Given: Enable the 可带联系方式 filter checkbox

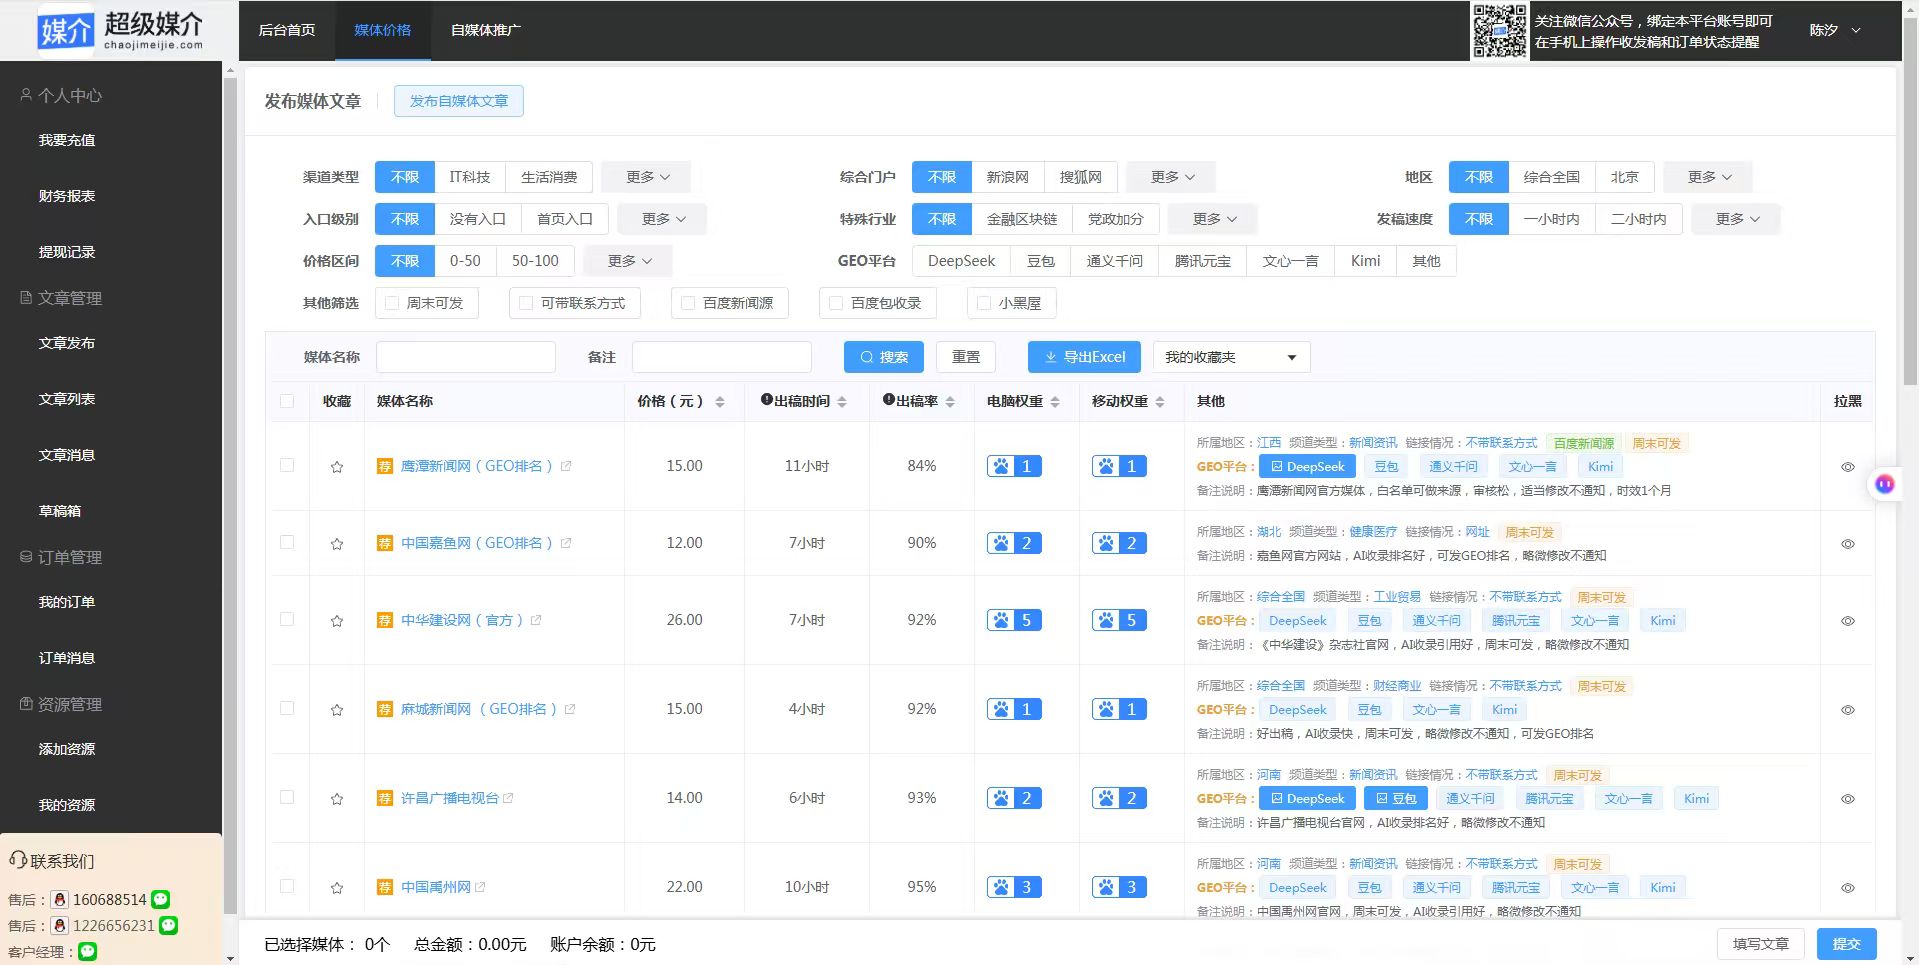Looking at the screenshot, I should [526, 303].
